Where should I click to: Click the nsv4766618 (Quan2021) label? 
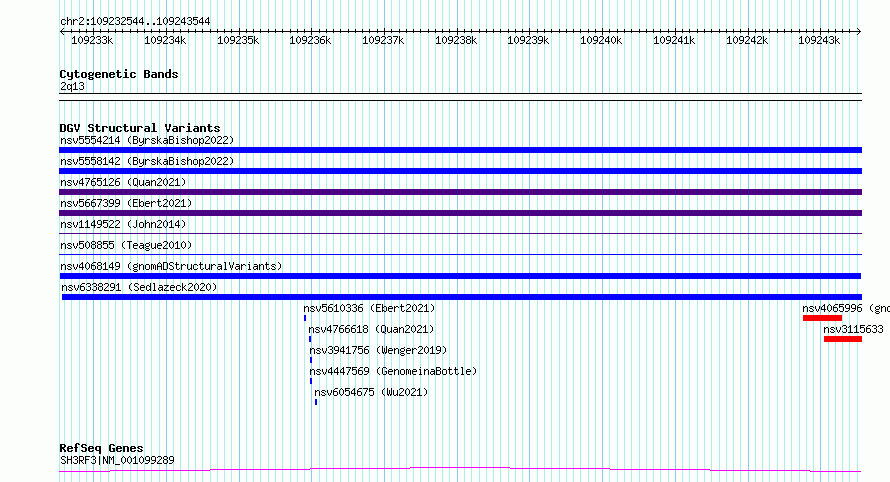point(371,329)
